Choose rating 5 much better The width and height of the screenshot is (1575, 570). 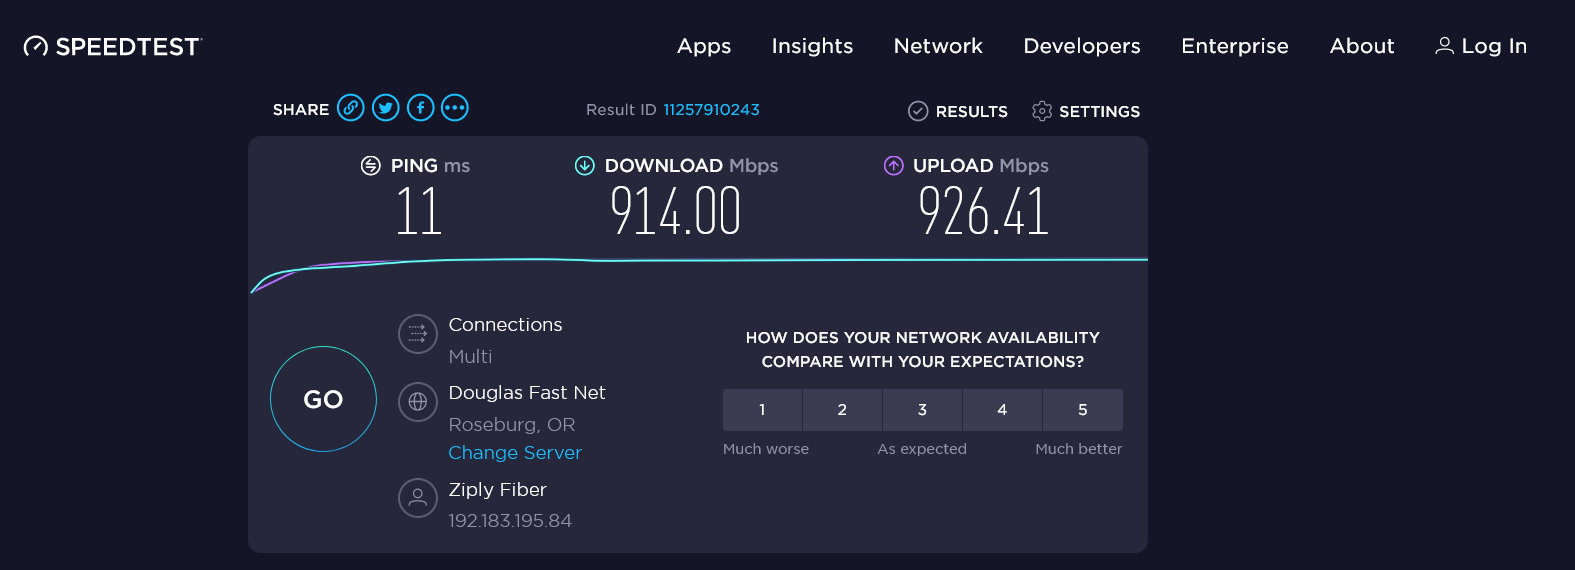tap(1082, 410)
